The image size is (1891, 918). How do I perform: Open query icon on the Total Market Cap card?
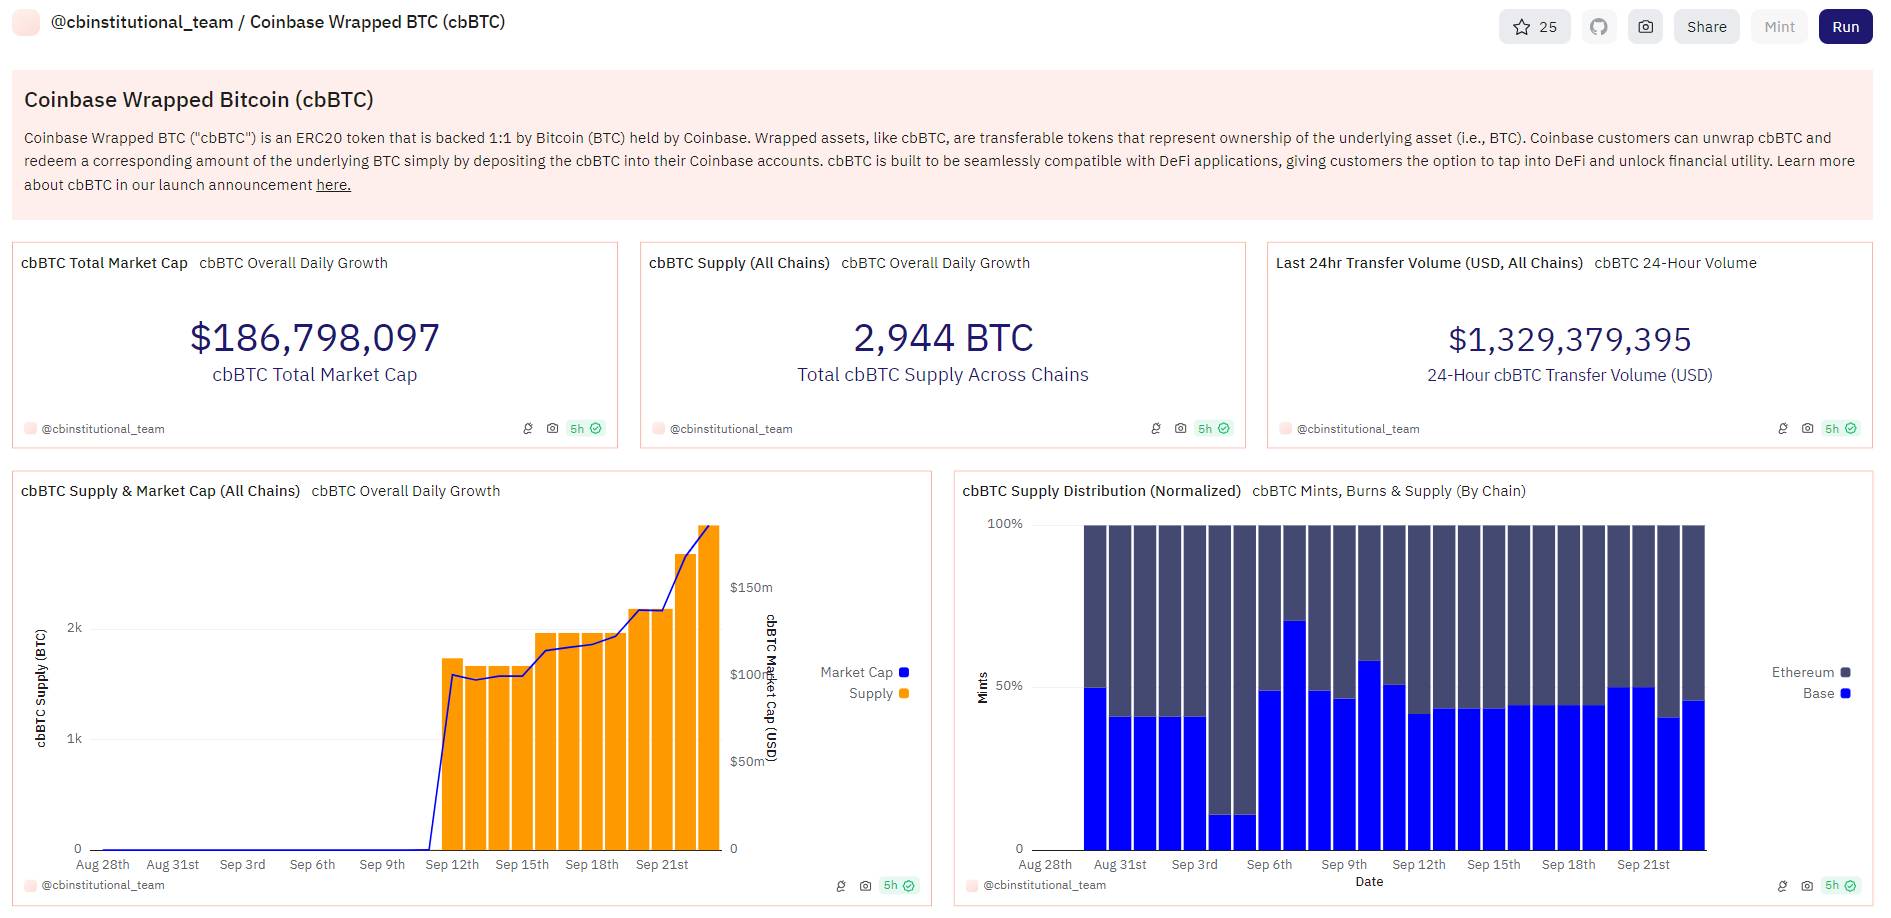point(528,428)
